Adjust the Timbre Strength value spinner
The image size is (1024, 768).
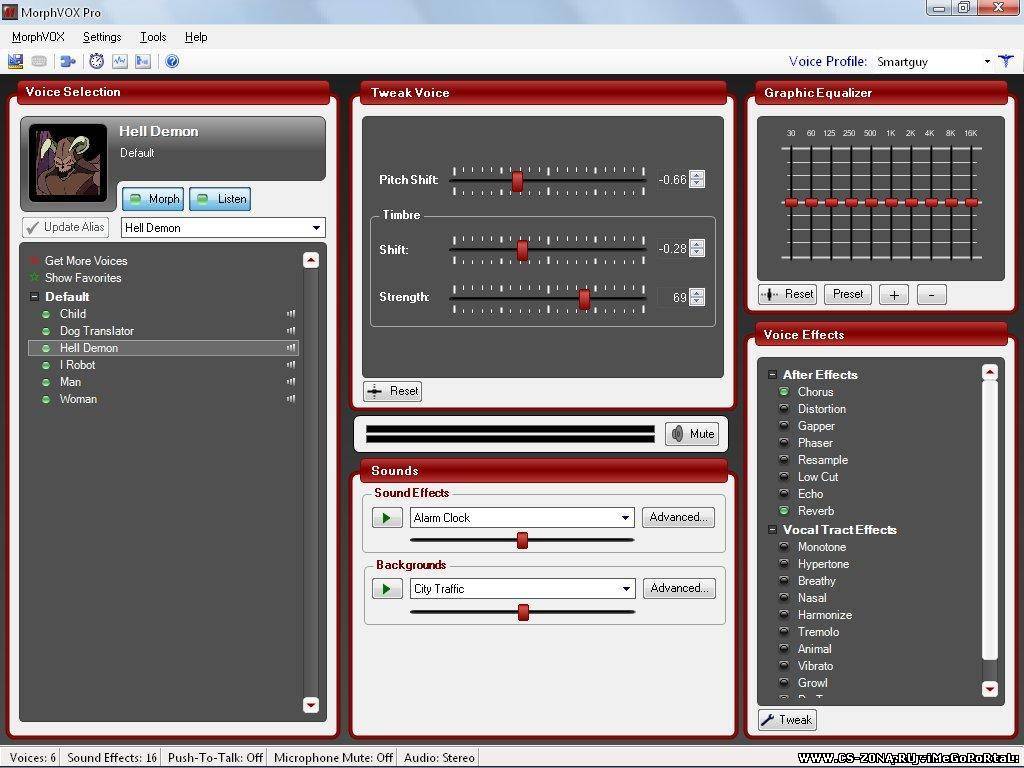(697, 297)
